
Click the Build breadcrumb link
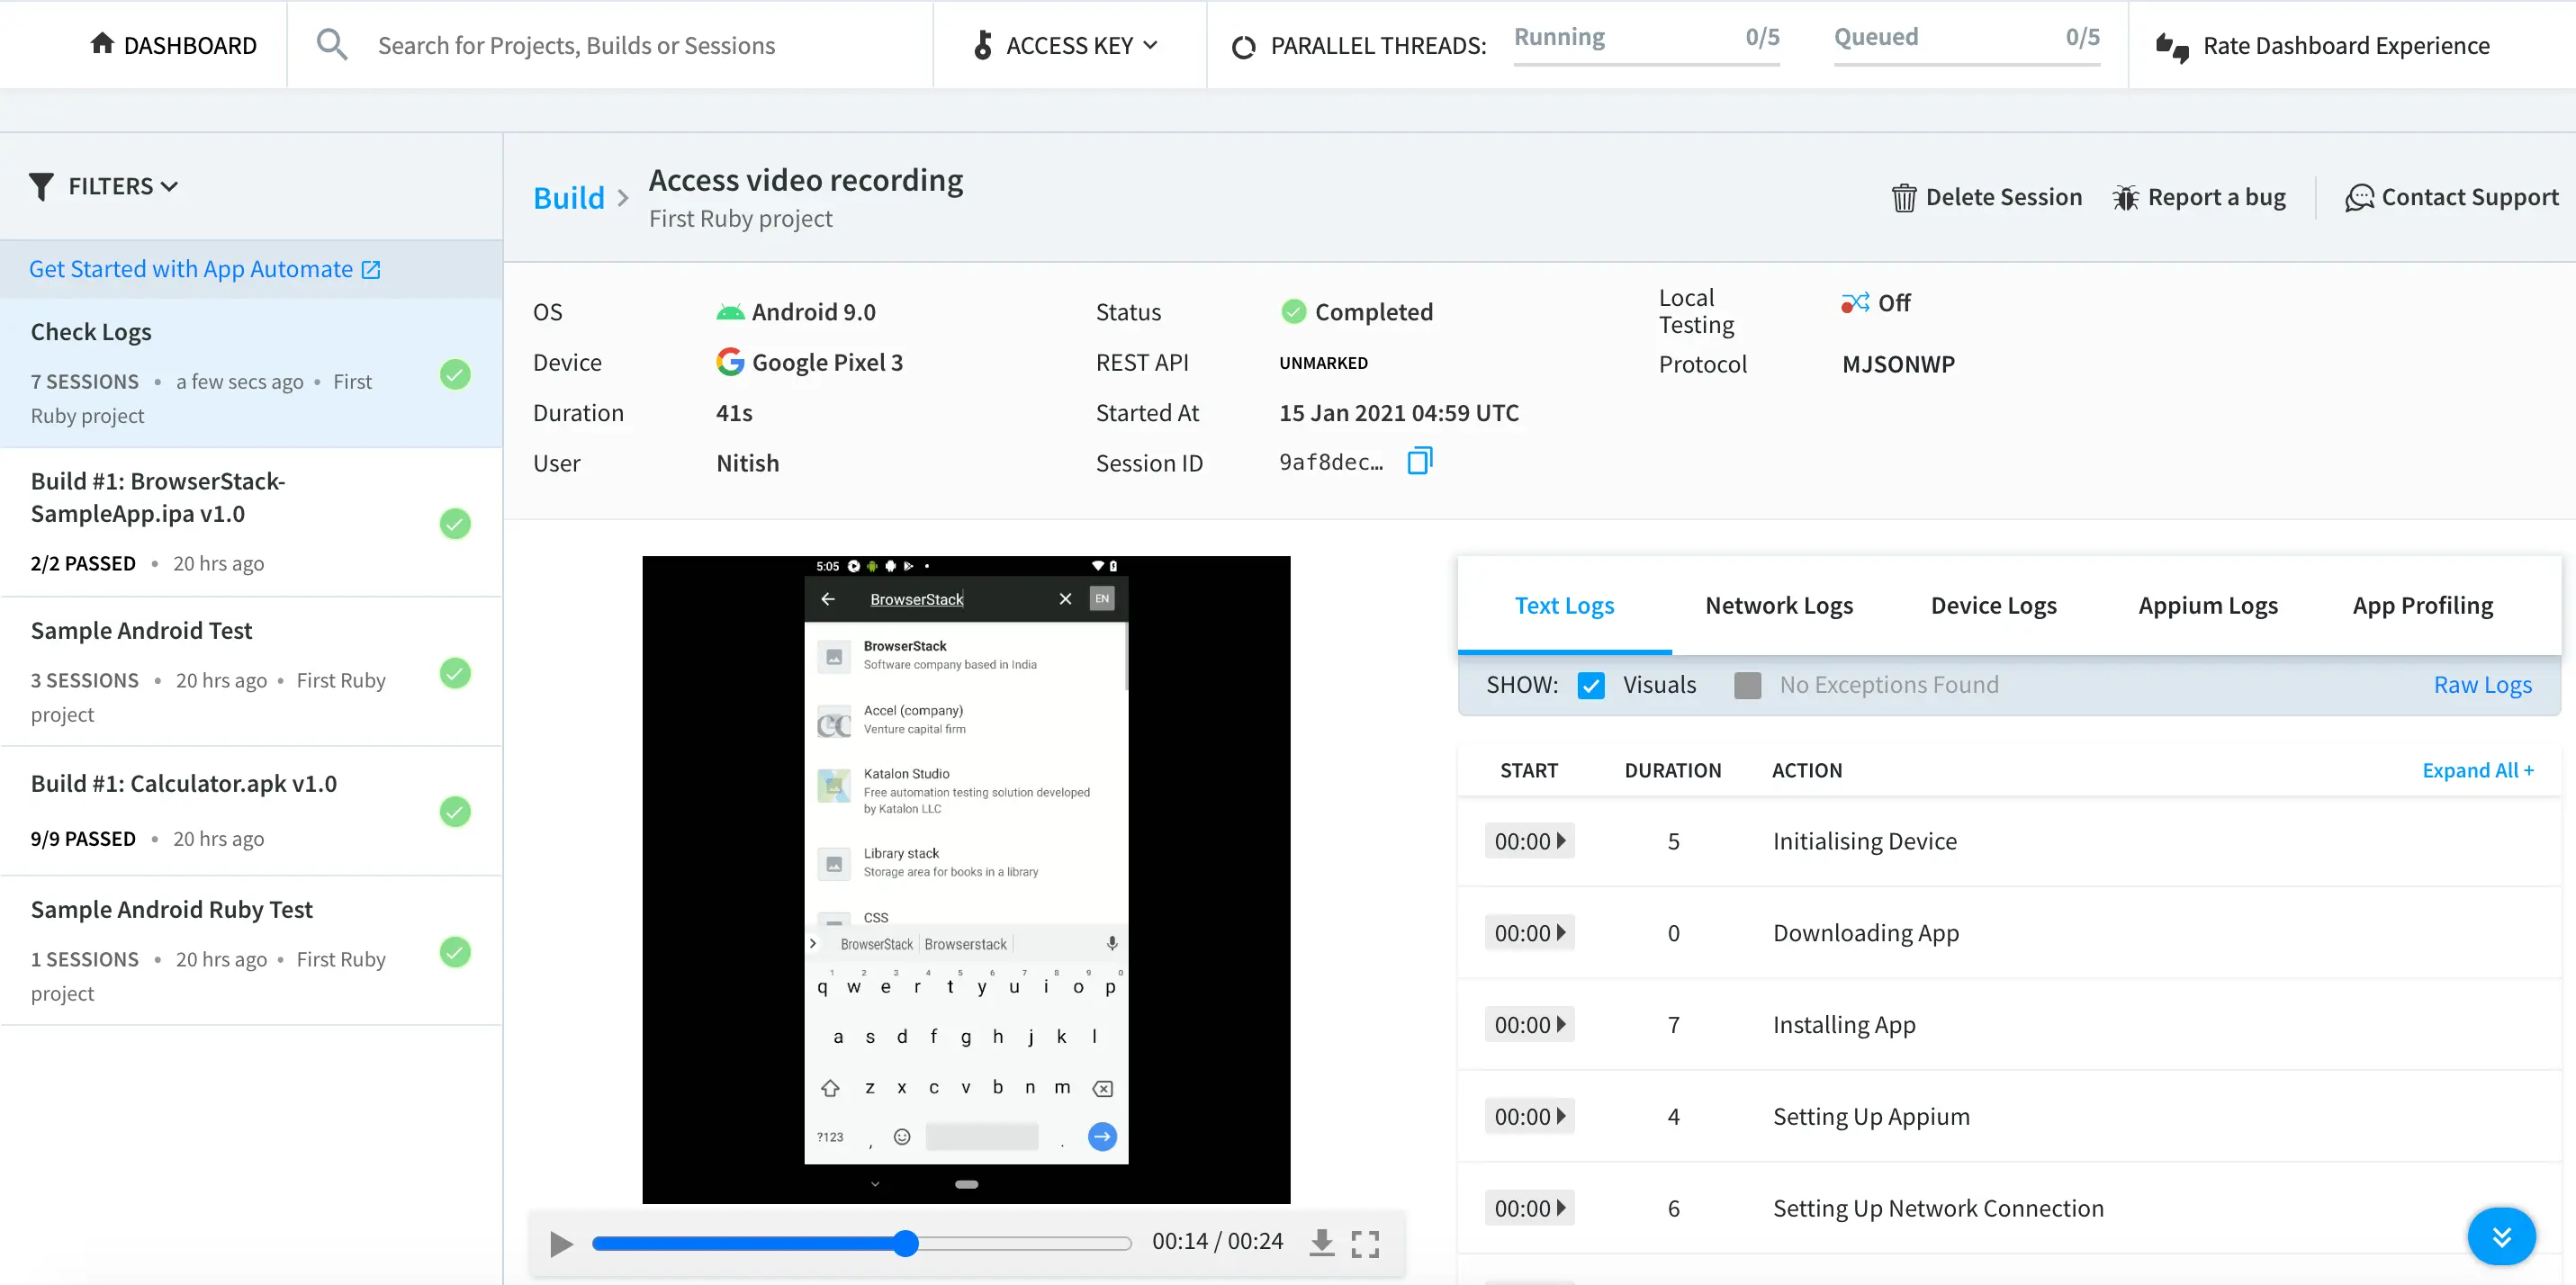tap(568, 198)
